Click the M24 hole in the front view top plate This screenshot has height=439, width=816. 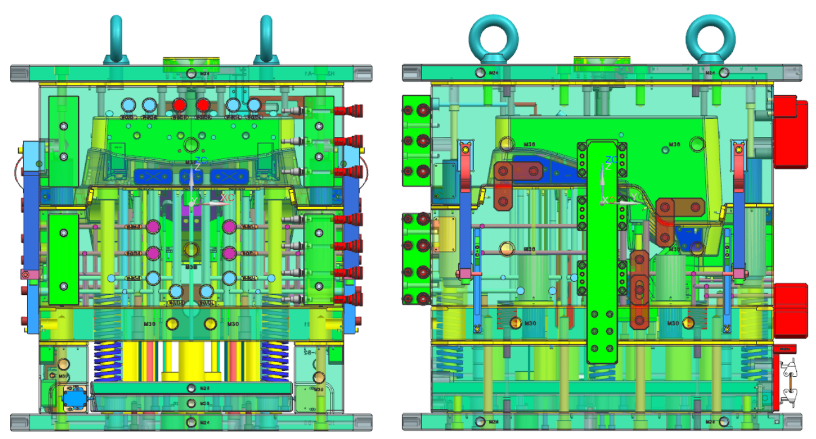[191, 73]
